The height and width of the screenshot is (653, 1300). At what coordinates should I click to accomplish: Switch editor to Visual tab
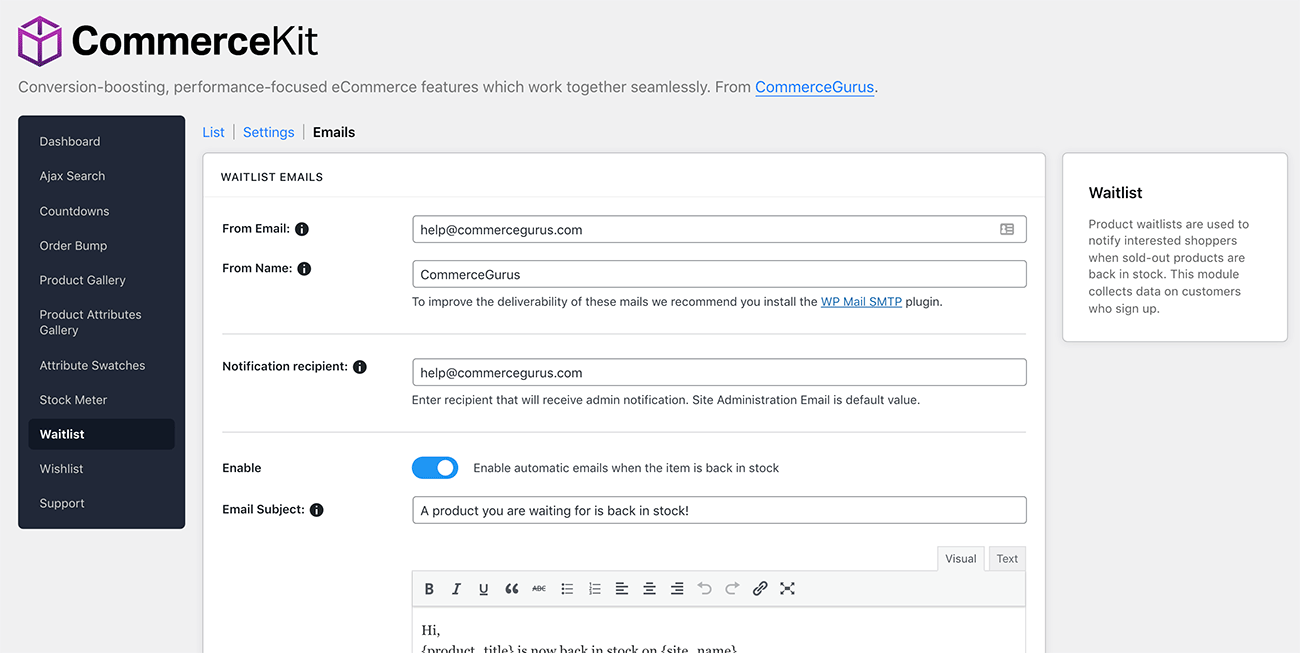[x=961, y=559]
